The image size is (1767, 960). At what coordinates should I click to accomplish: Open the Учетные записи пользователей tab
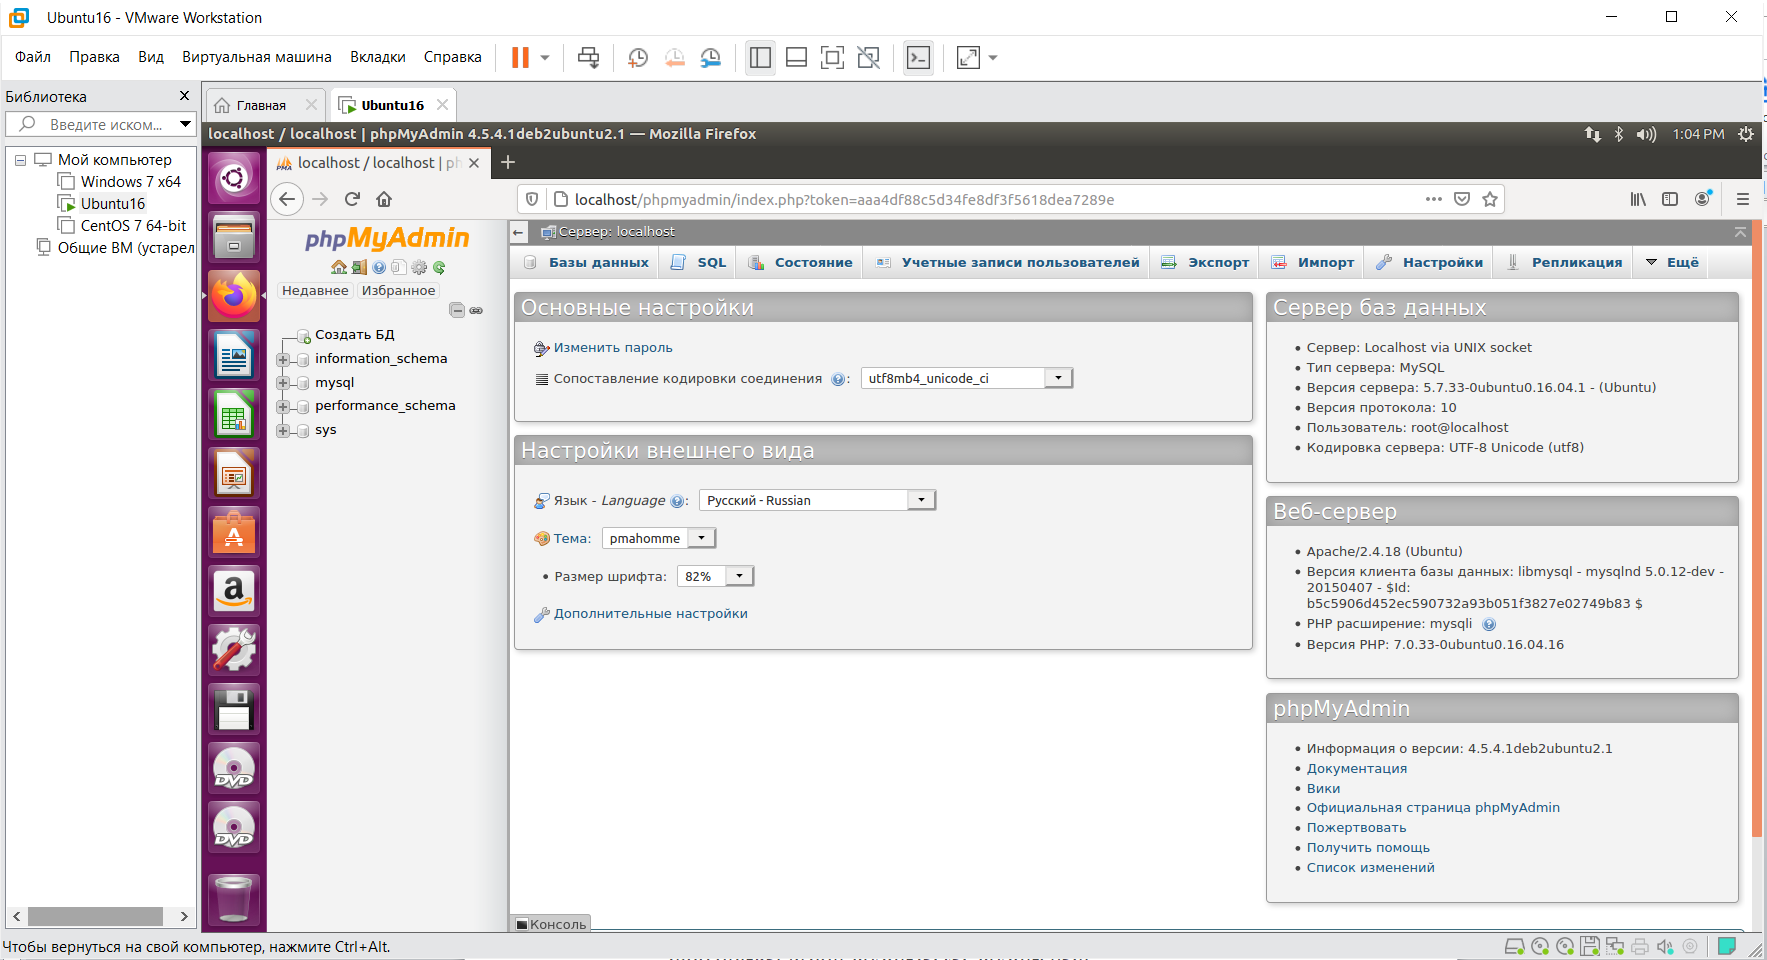click(x=1007, y=262)
